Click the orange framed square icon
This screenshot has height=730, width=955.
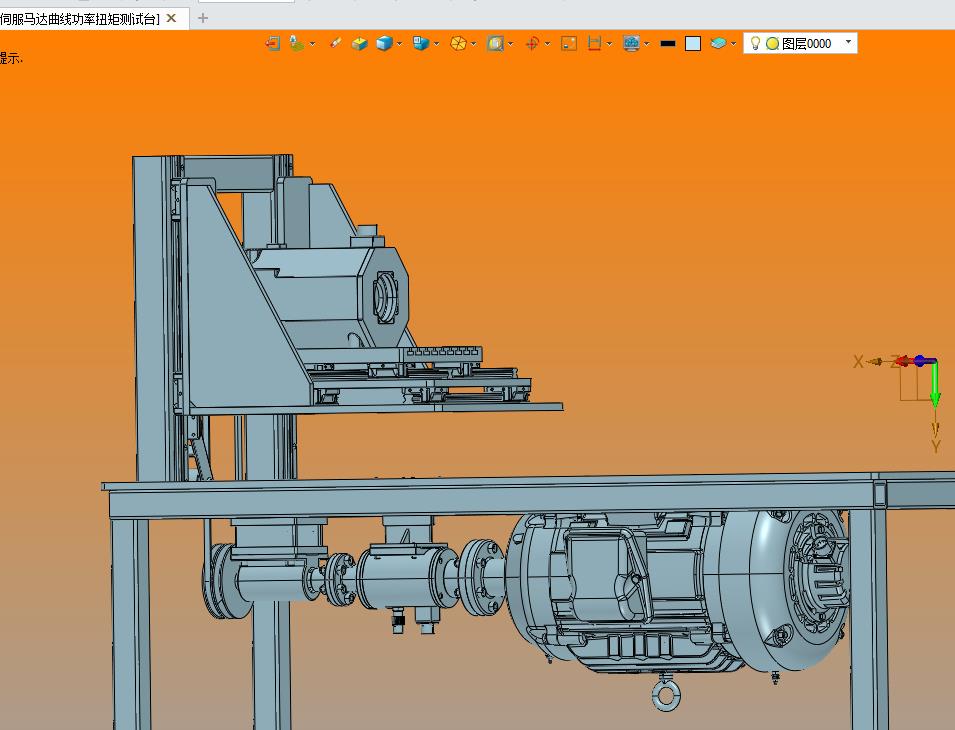(x=569, y=43)
